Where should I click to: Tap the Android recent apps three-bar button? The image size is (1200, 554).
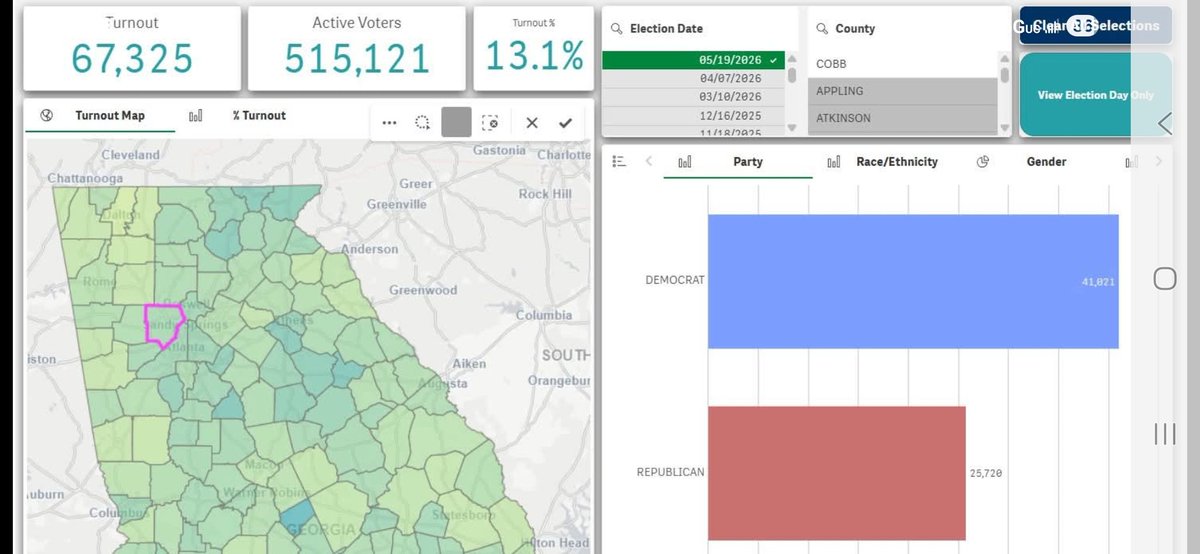pos(1165,433)
